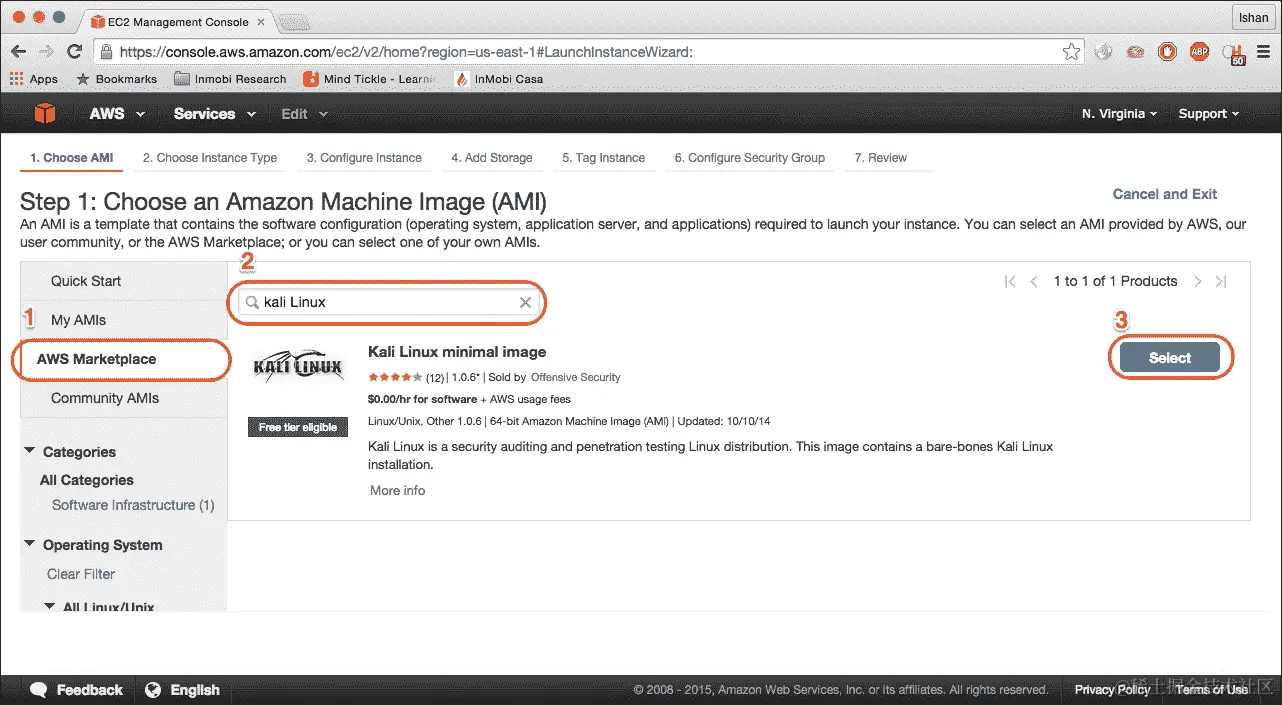Switch to Tag Instance tab
1282x705 pixels.
pyautogui.click(x=603, y=158)
